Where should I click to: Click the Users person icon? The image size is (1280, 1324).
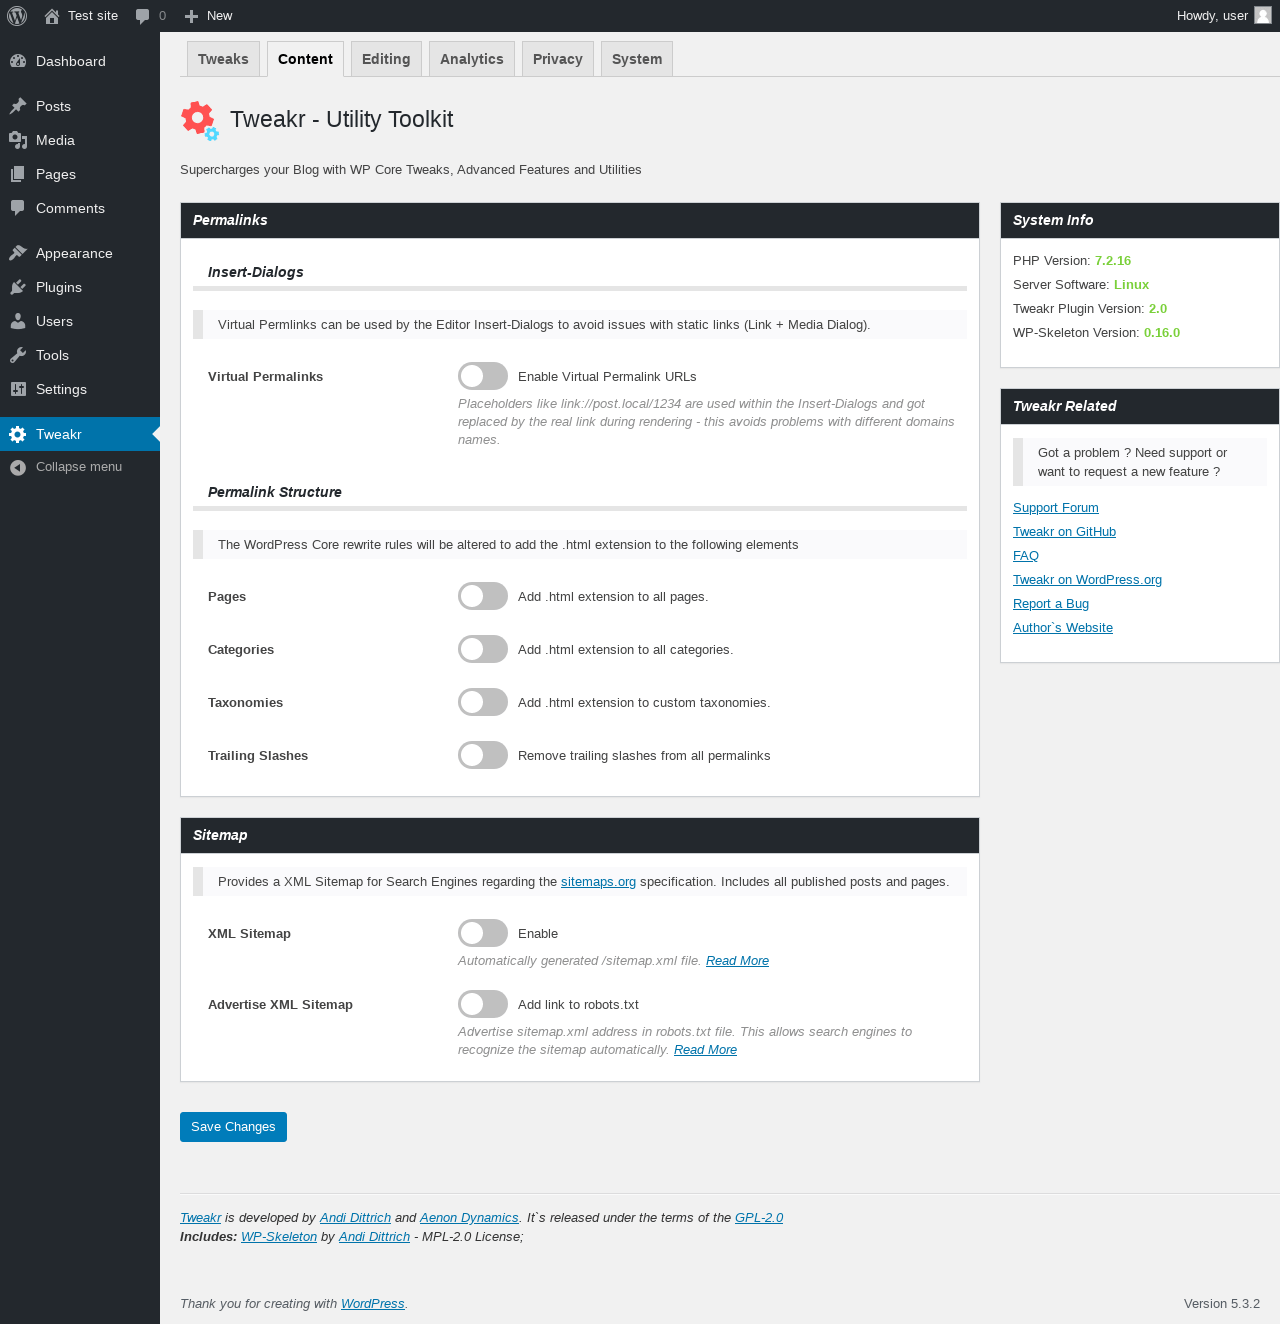pyautogui.click(x=18, y=321)
